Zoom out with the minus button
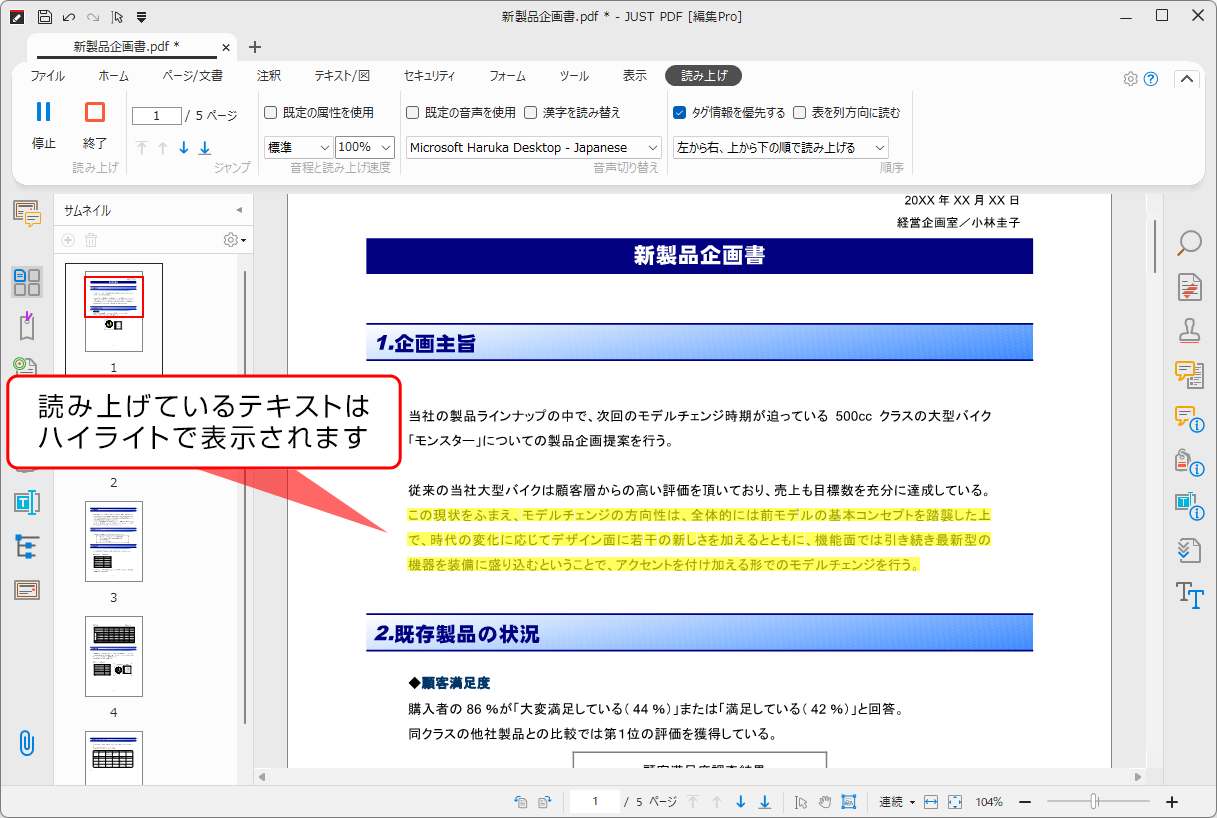Image resolution: width=1217 pixels, height=818 pixels. [1024, 802]
